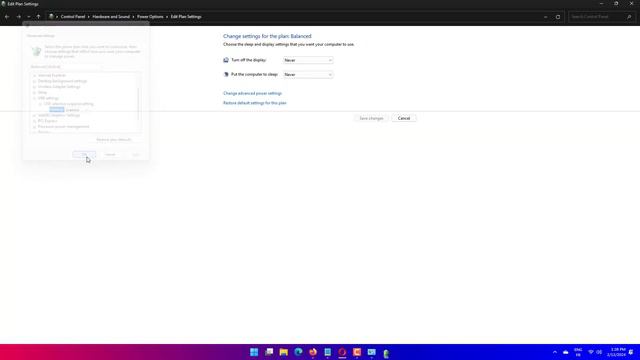Open network and volume quick settings
Image resolution: width=640 pixels, height=360 pixels.
point(595,352)
